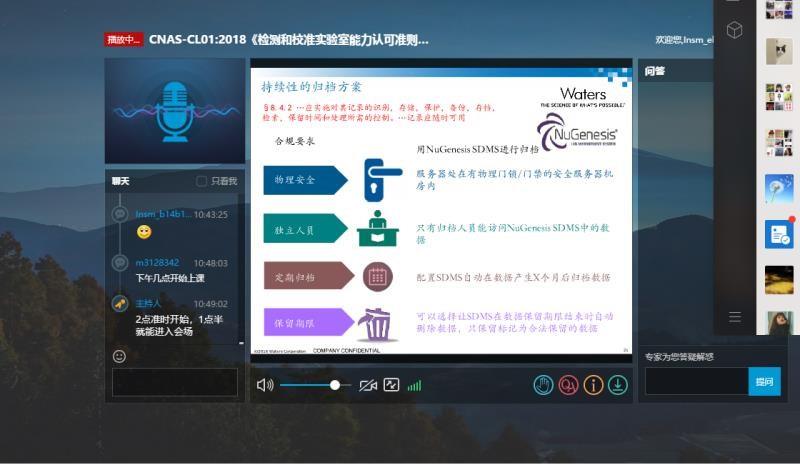This screenshot has width=800, height=465.
Task: Open the Q&A round icon
Action: coord(568,385)
